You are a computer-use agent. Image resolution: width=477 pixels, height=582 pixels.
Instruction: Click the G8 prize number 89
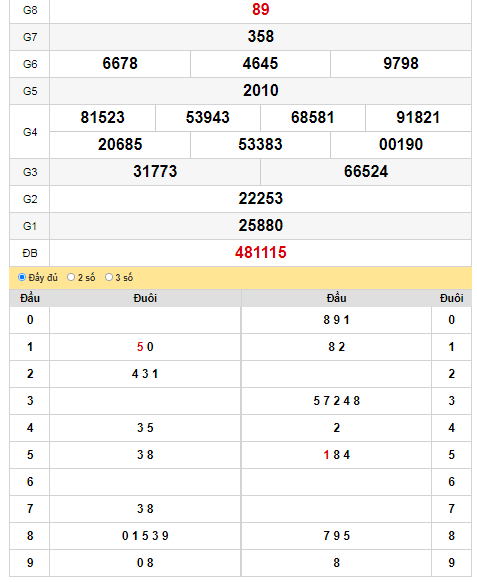[261, 9]
